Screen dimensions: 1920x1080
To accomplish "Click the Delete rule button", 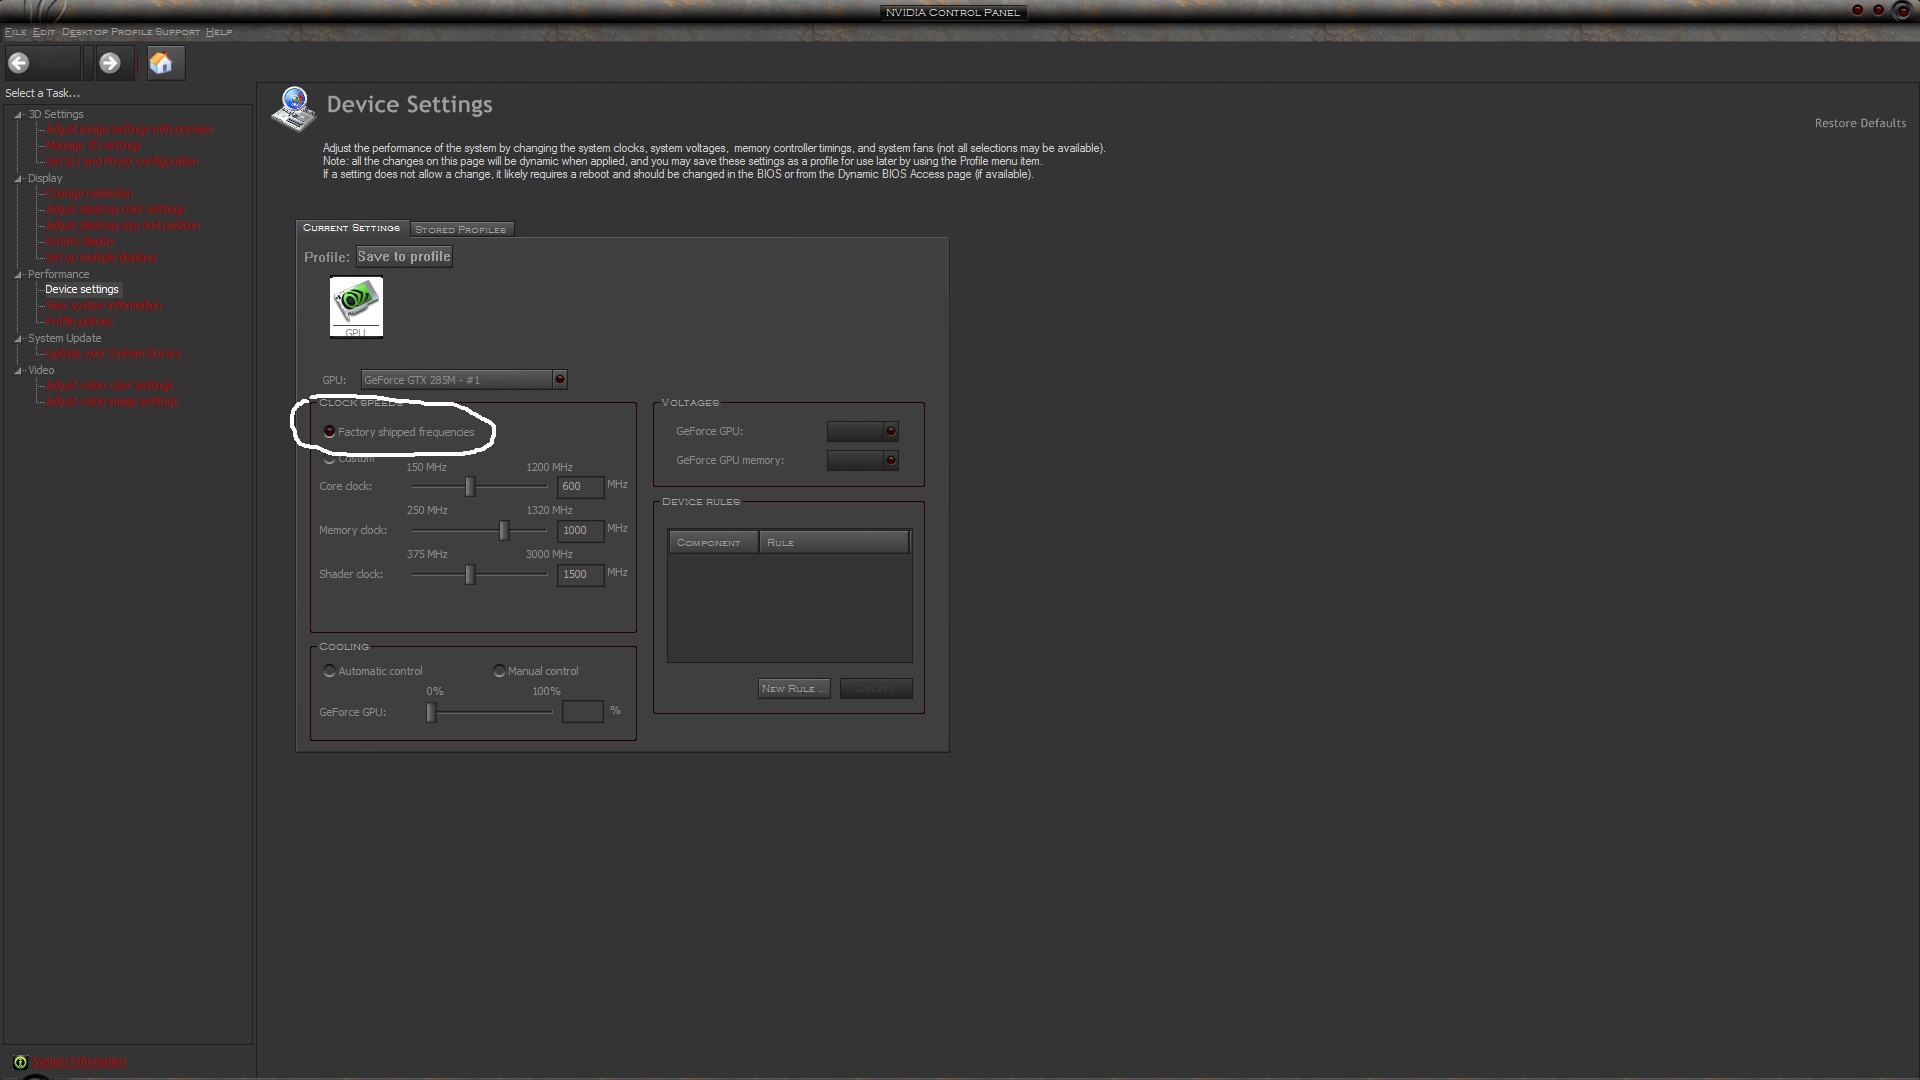I will tap(876, 689).
